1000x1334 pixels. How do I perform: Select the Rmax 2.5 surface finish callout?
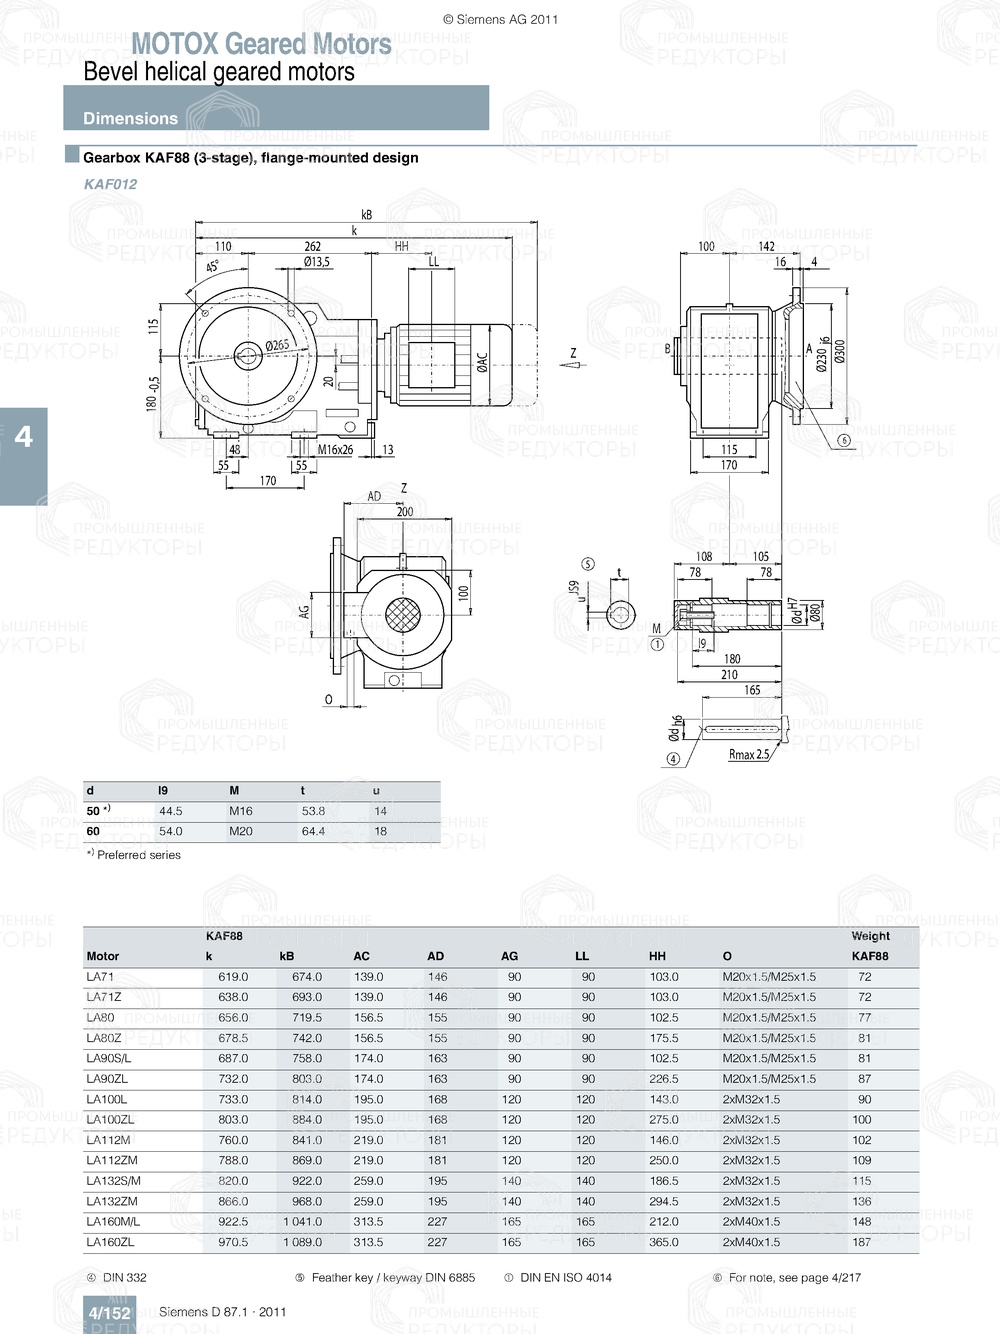click(747, 756)
